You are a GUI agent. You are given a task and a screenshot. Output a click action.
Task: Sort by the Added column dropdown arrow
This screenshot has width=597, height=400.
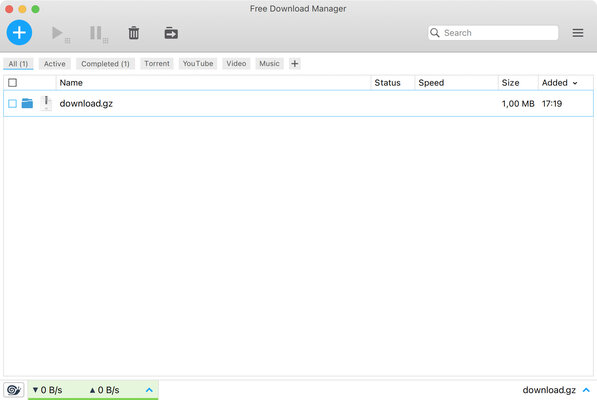(x=575, y=83)
